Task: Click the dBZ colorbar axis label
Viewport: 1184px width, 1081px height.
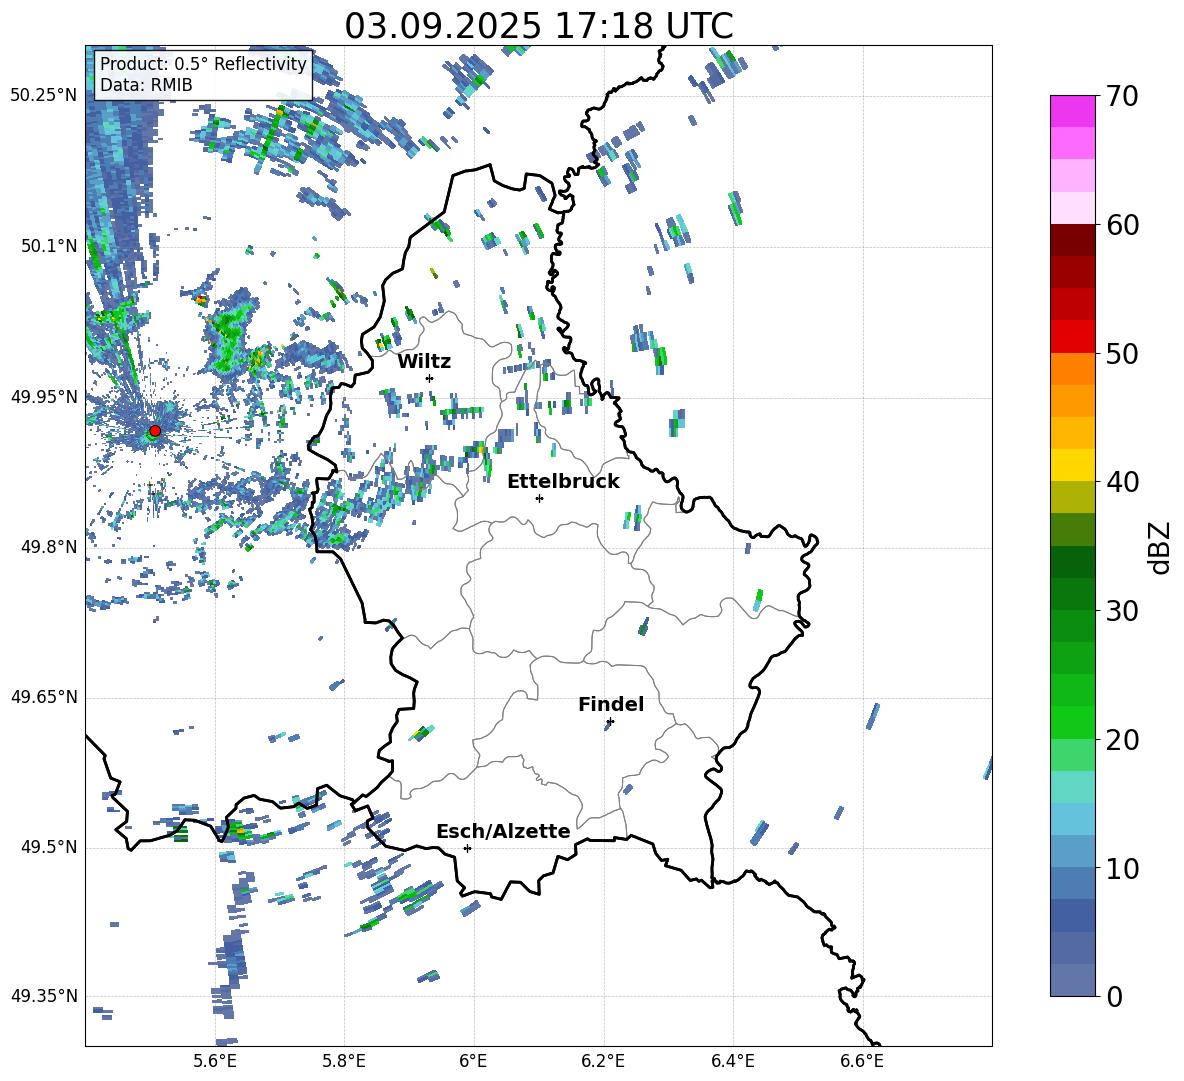Action: pos(1161,547)
